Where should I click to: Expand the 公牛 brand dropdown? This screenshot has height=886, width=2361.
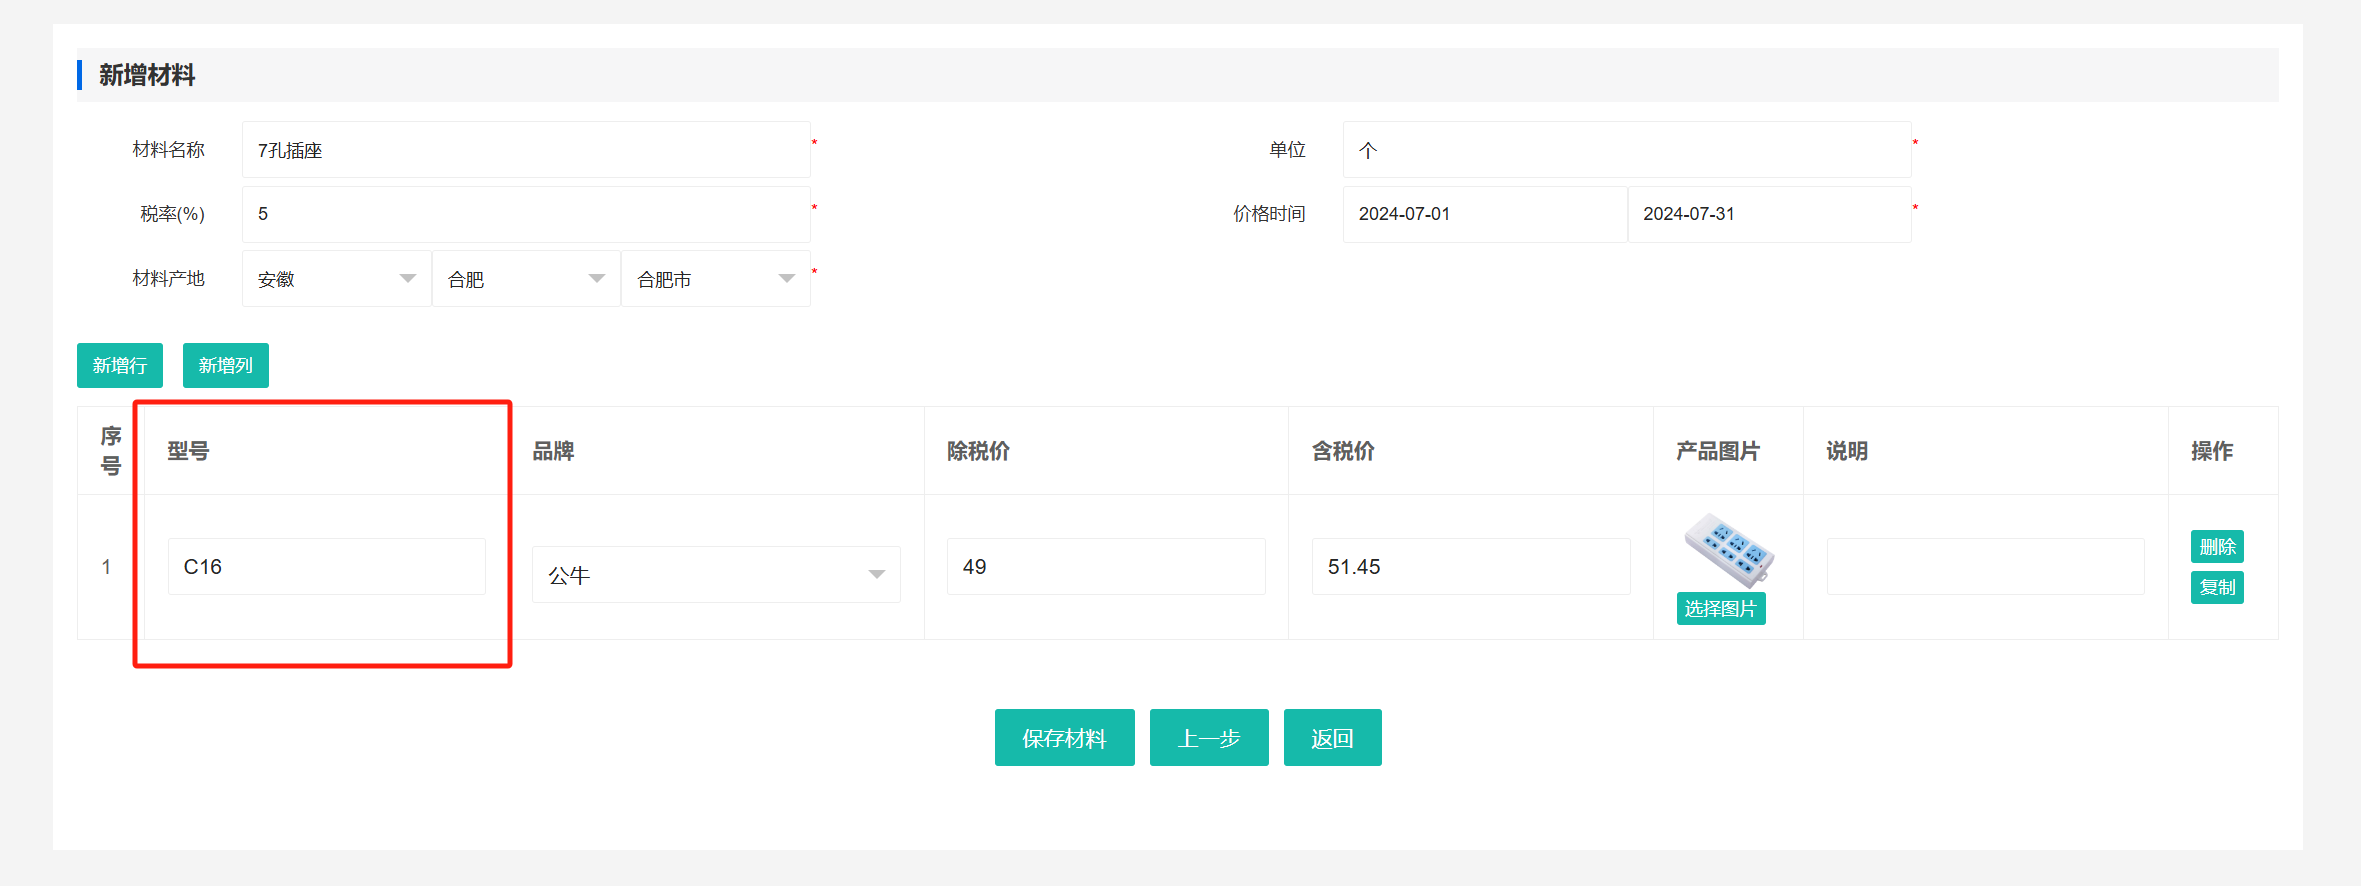pyautogui.click(x=715, y=575)
